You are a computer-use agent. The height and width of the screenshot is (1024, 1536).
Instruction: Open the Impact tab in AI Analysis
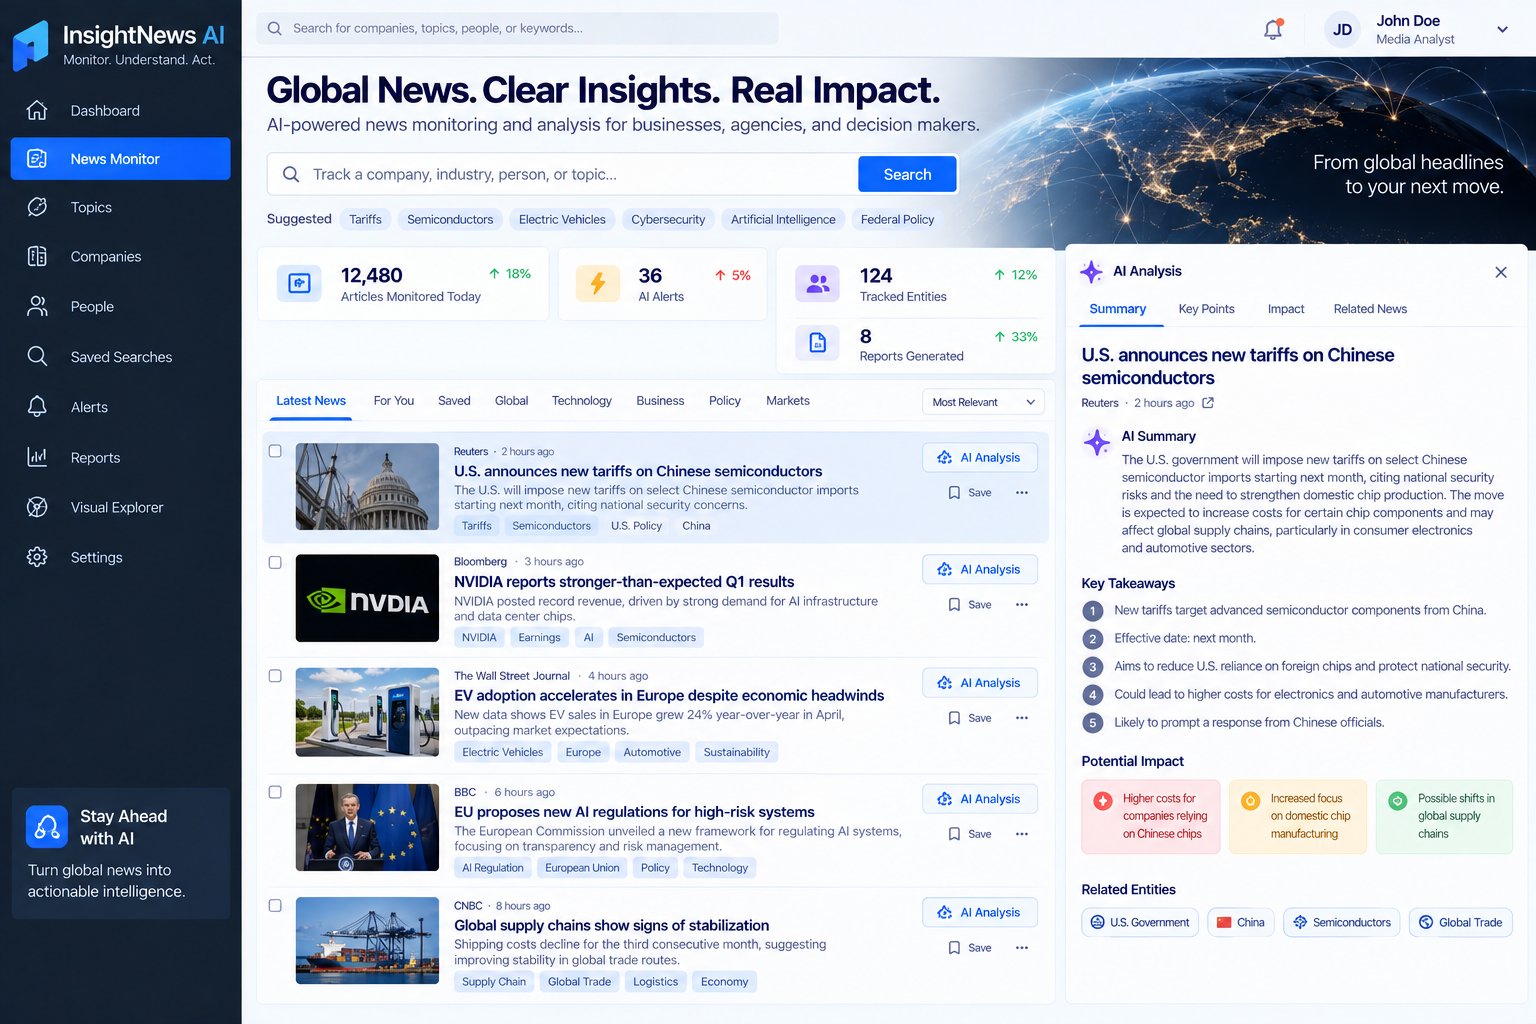(1286, 309)
